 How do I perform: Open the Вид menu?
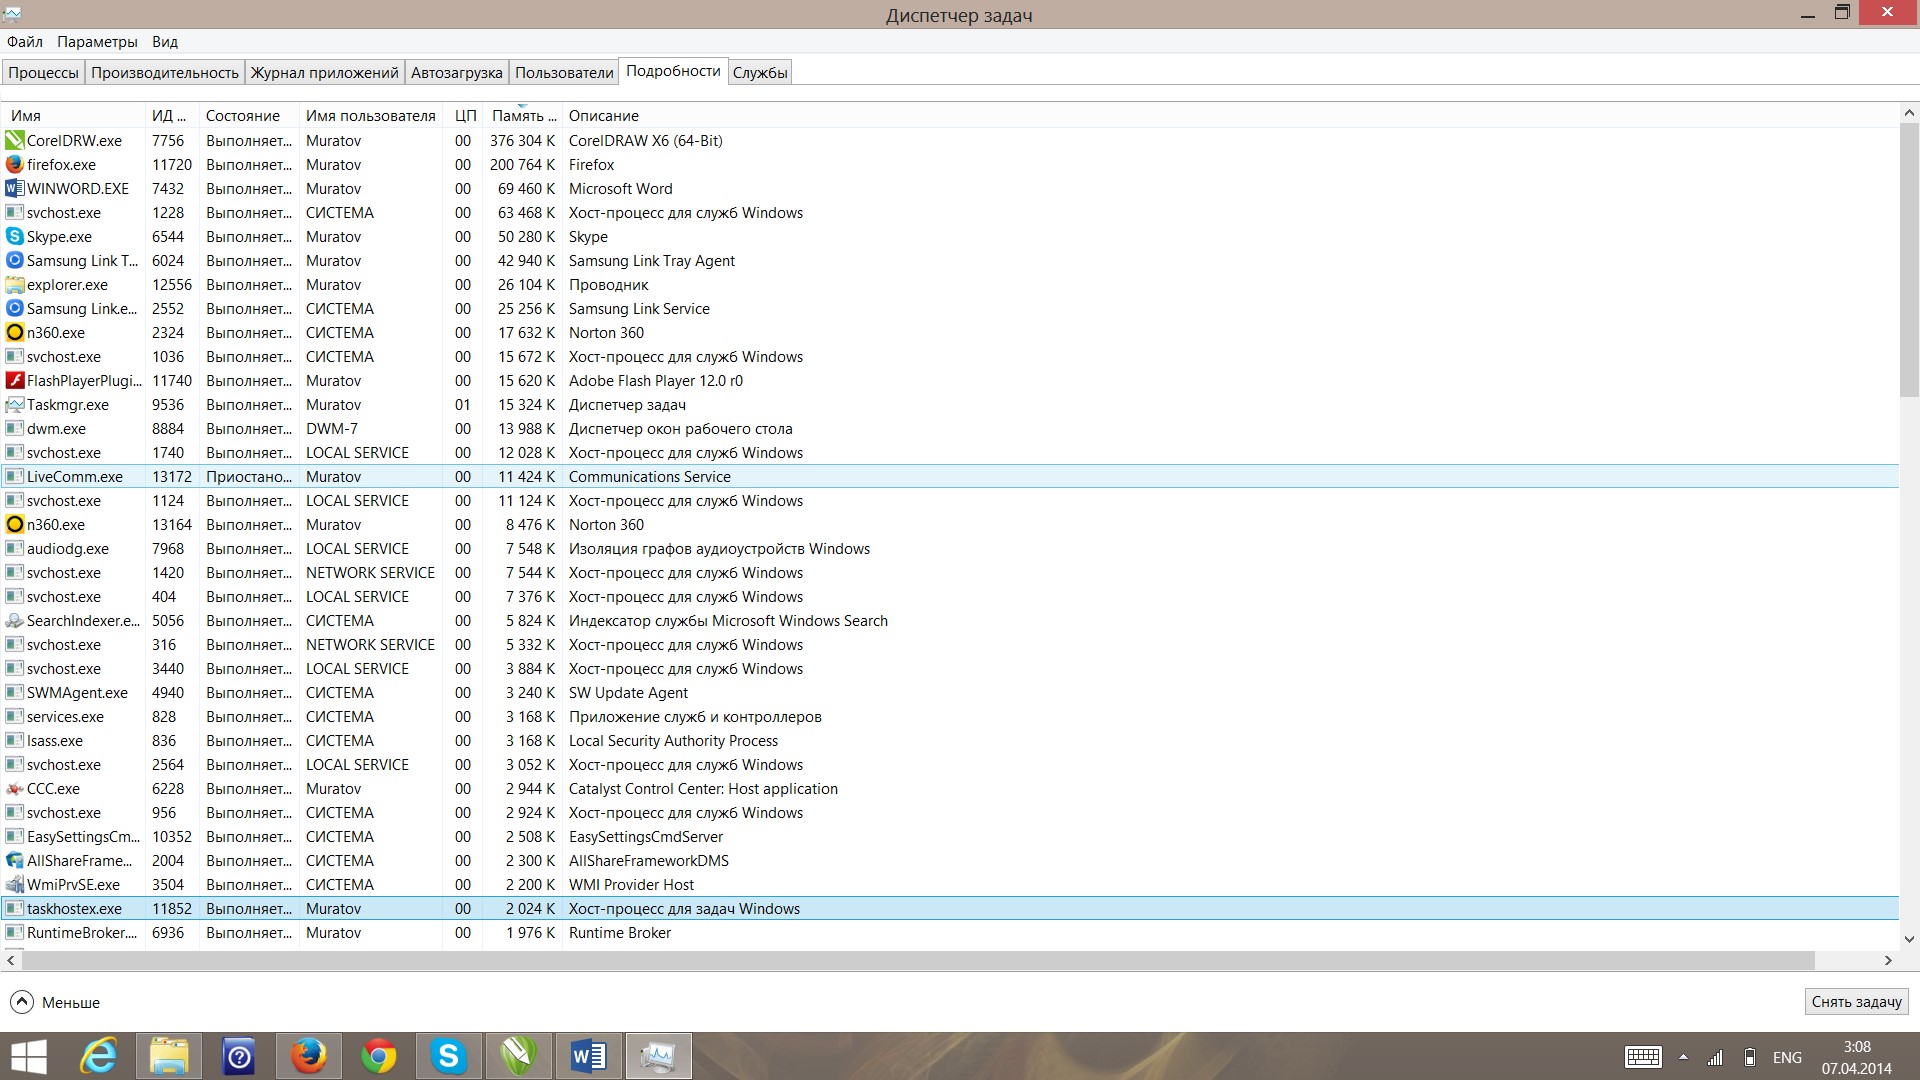pos(165,42)
